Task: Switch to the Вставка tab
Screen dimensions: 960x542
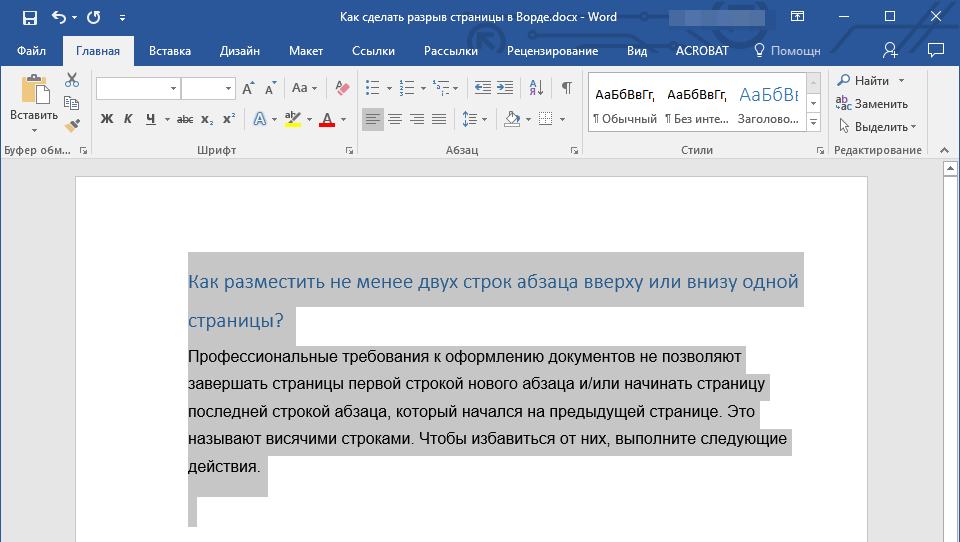Action: click(x=170, y=51)
